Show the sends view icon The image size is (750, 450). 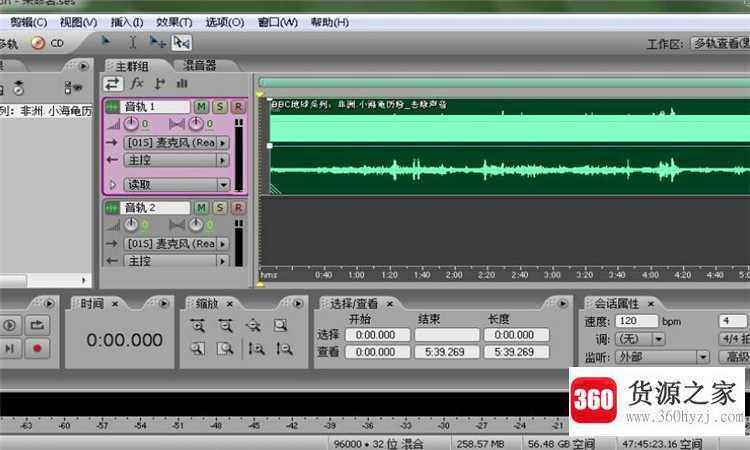click(160, 84)
